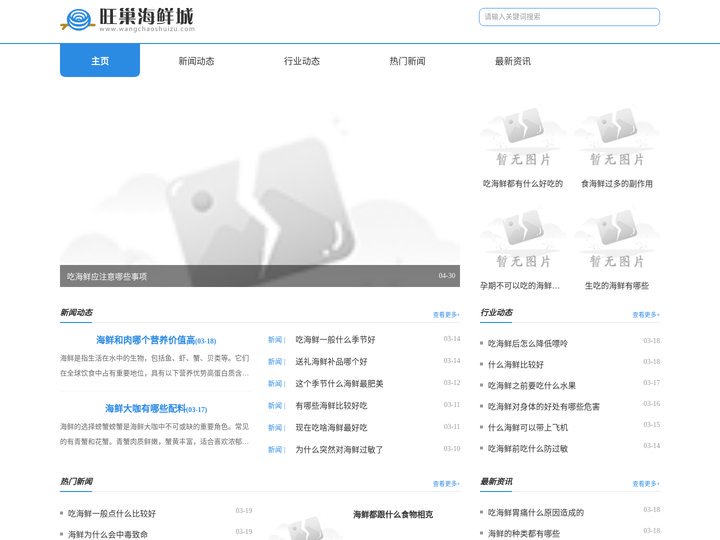Open news item 送礼海鲜补品哪个好
720x540 pixels.
331,362
